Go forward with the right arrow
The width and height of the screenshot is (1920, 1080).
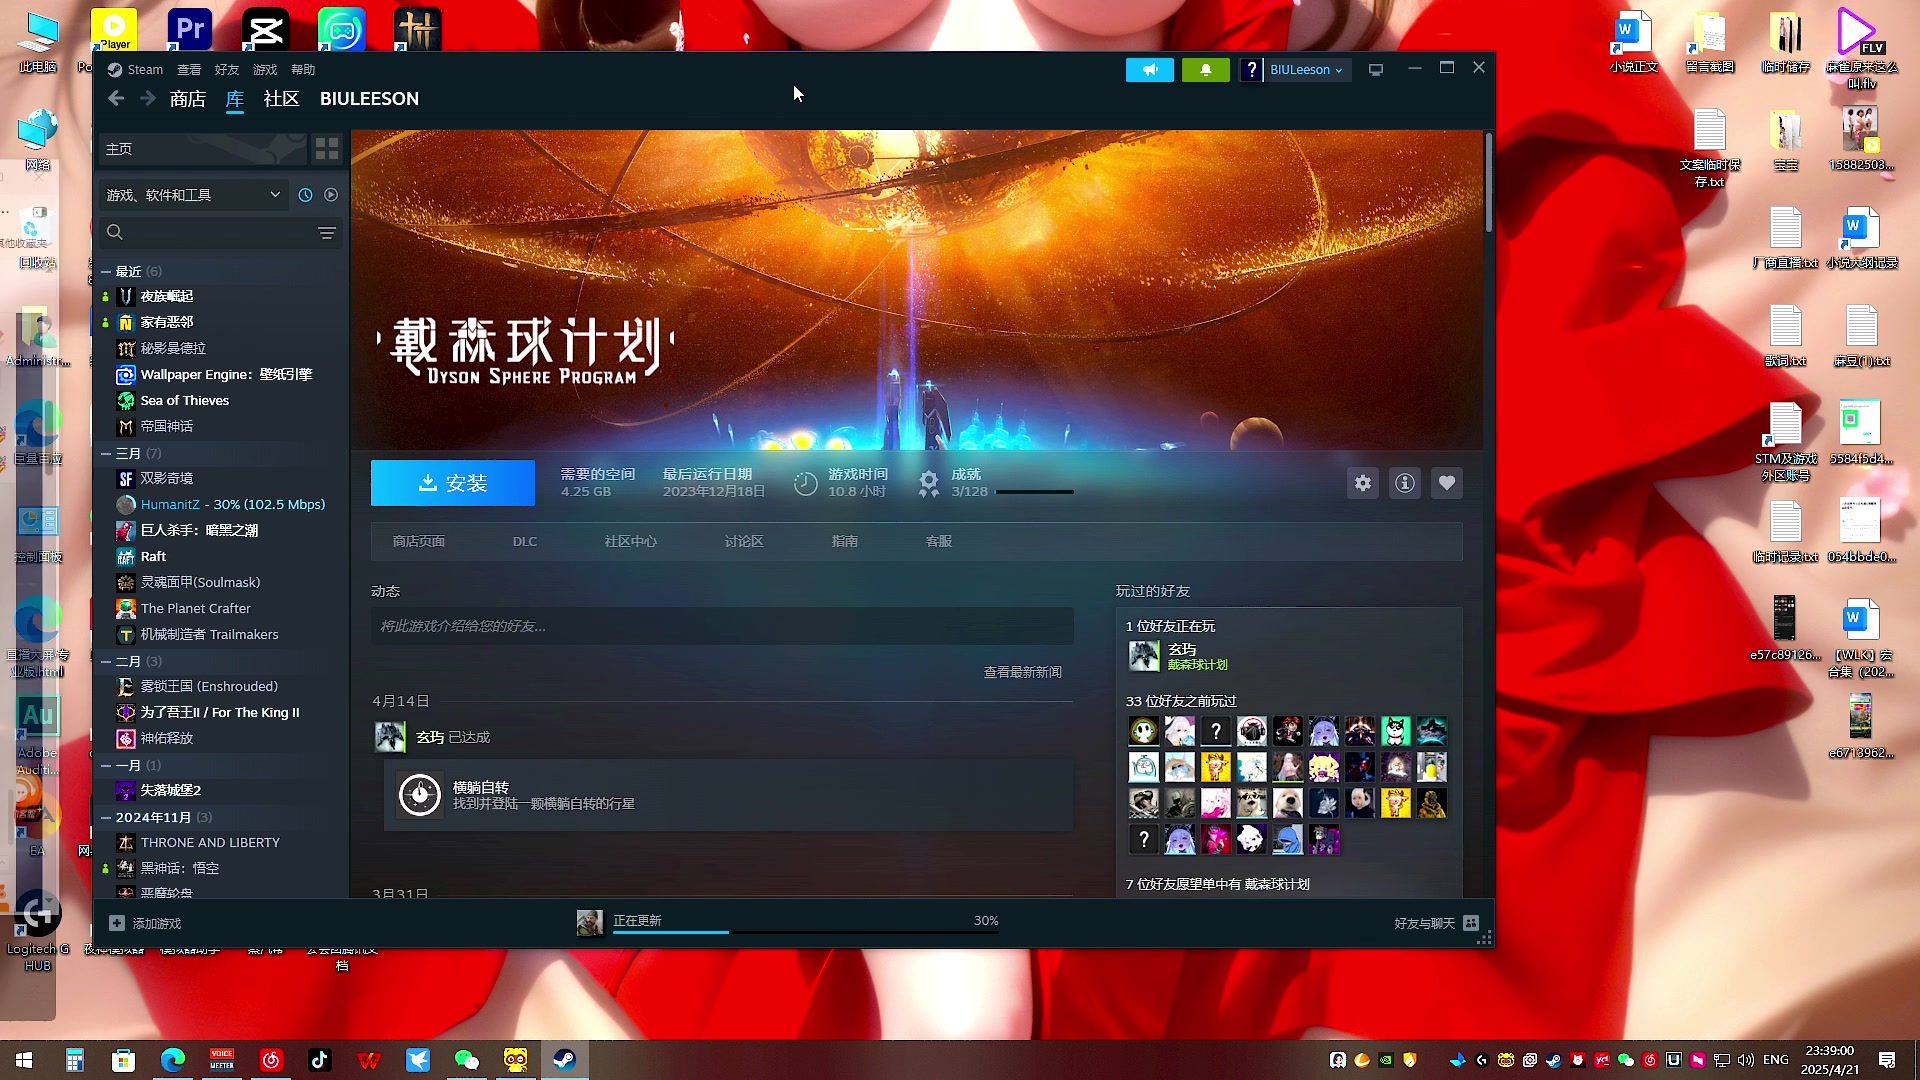tap(148, 98)
